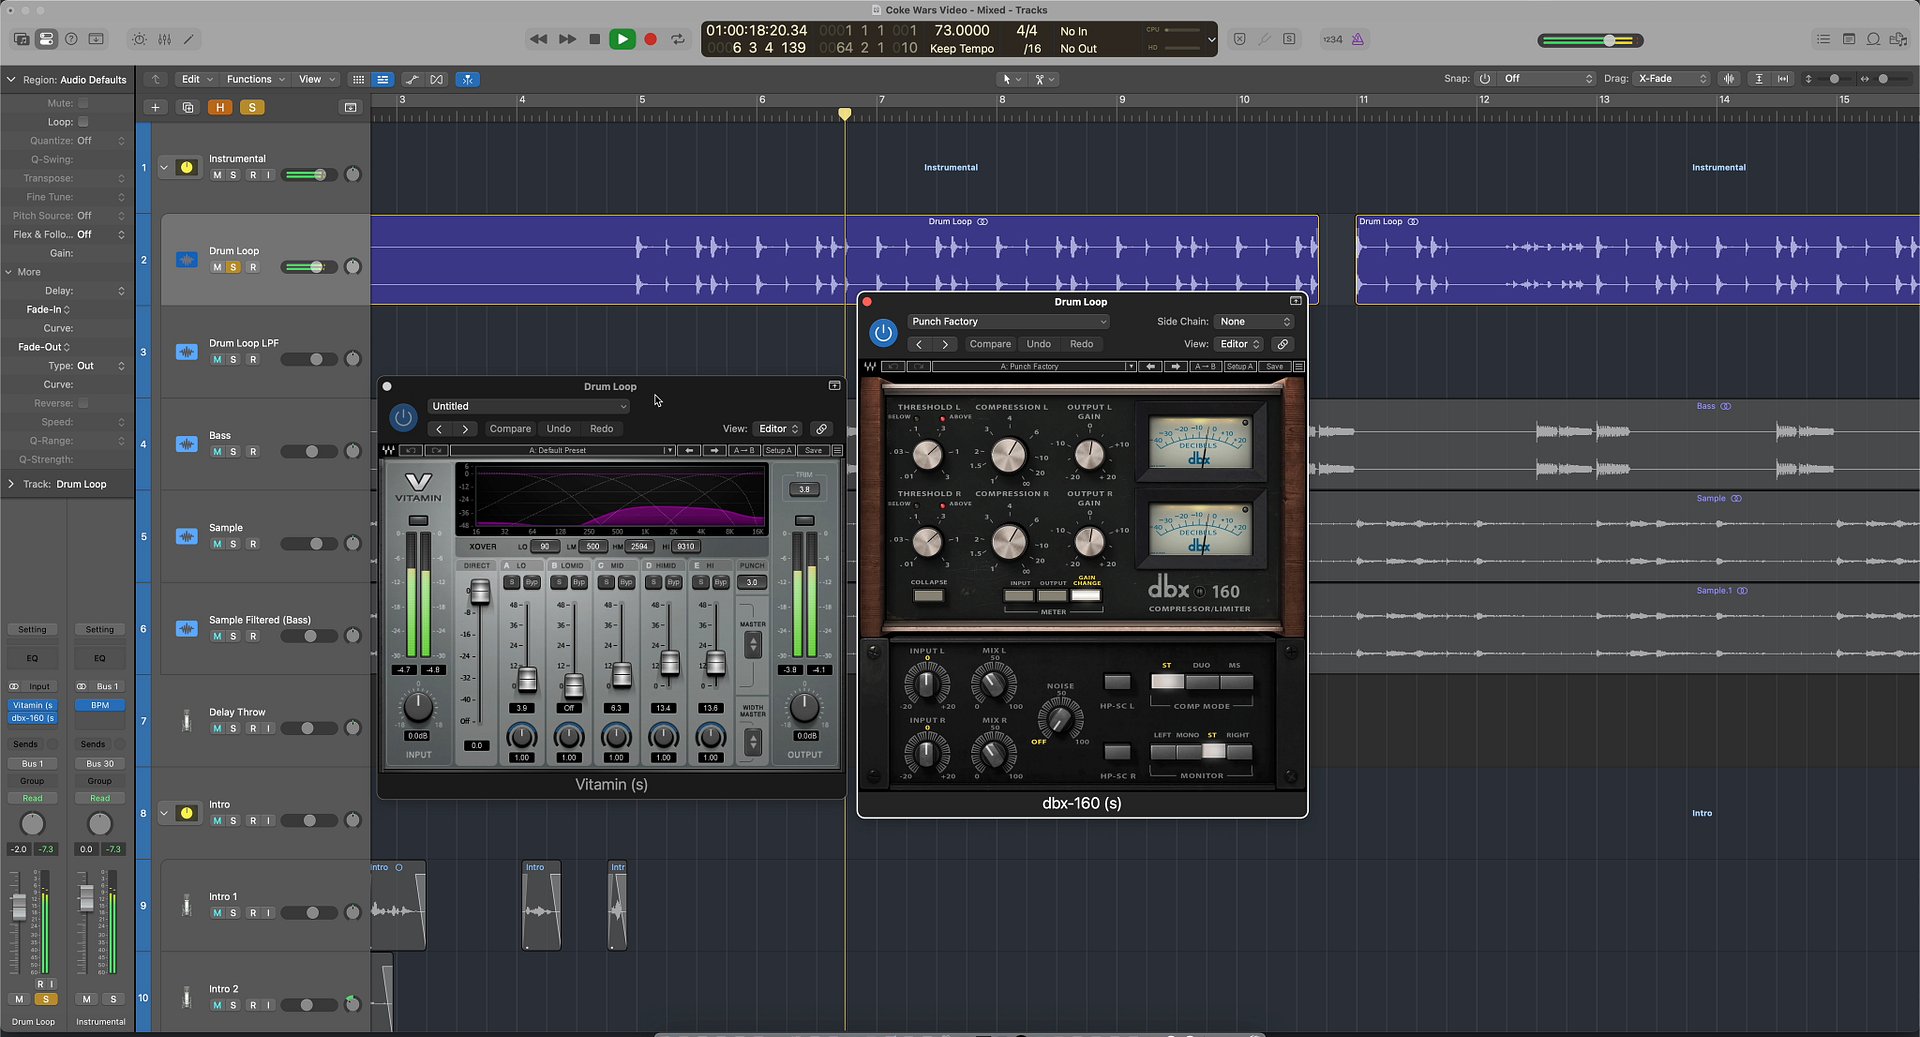Click the dbx-160 link chain icon
The height and width of the screenshot is (1037, 1920).
coord(1282,344)
